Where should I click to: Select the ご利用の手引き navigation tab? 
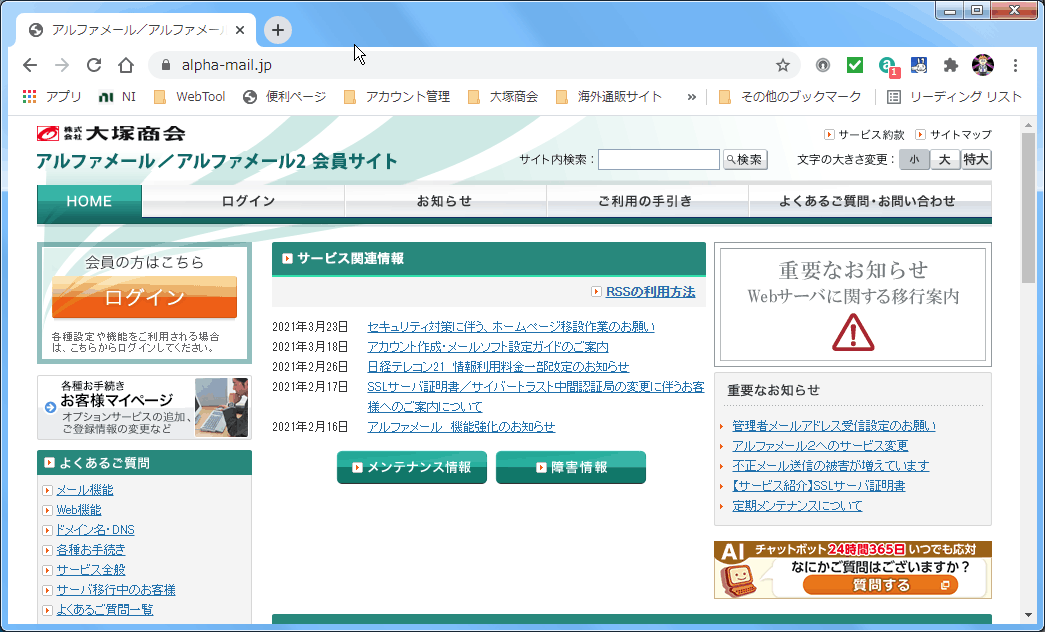pyautogui.click(x=648, y=201)
